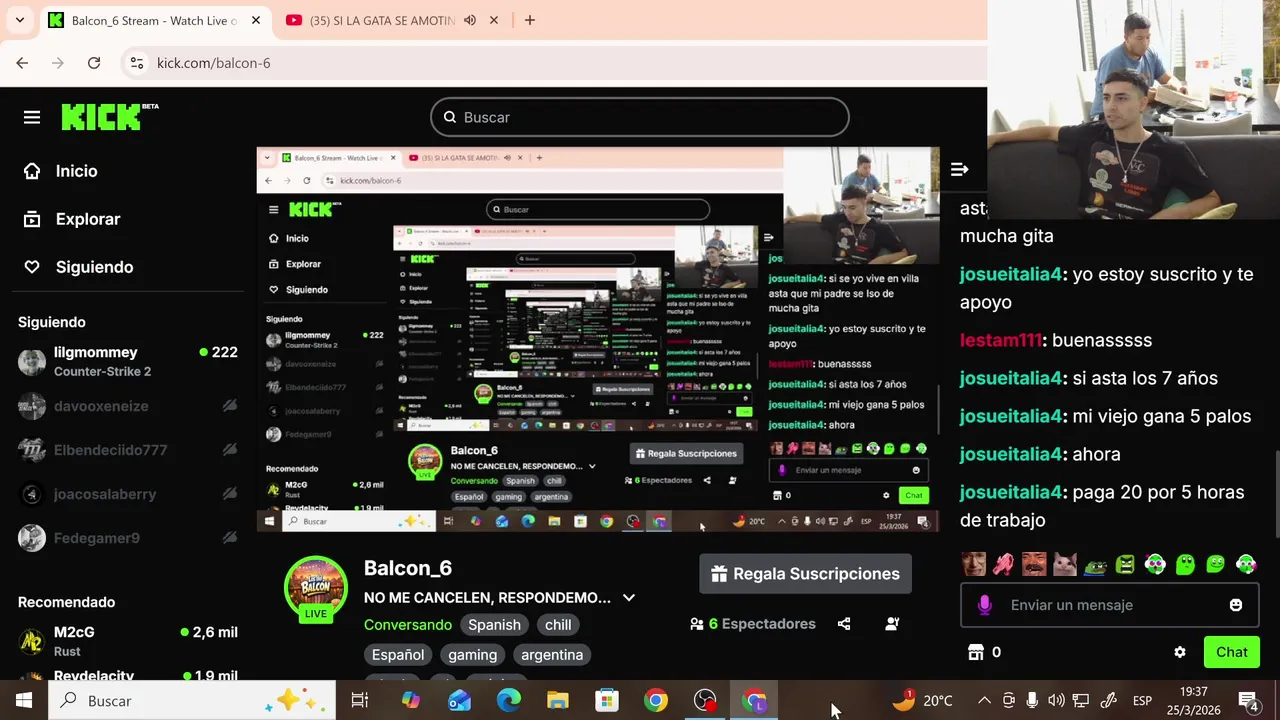1280x720 pixels.
Task: Select the argentina tag
Action: (552, 655)
